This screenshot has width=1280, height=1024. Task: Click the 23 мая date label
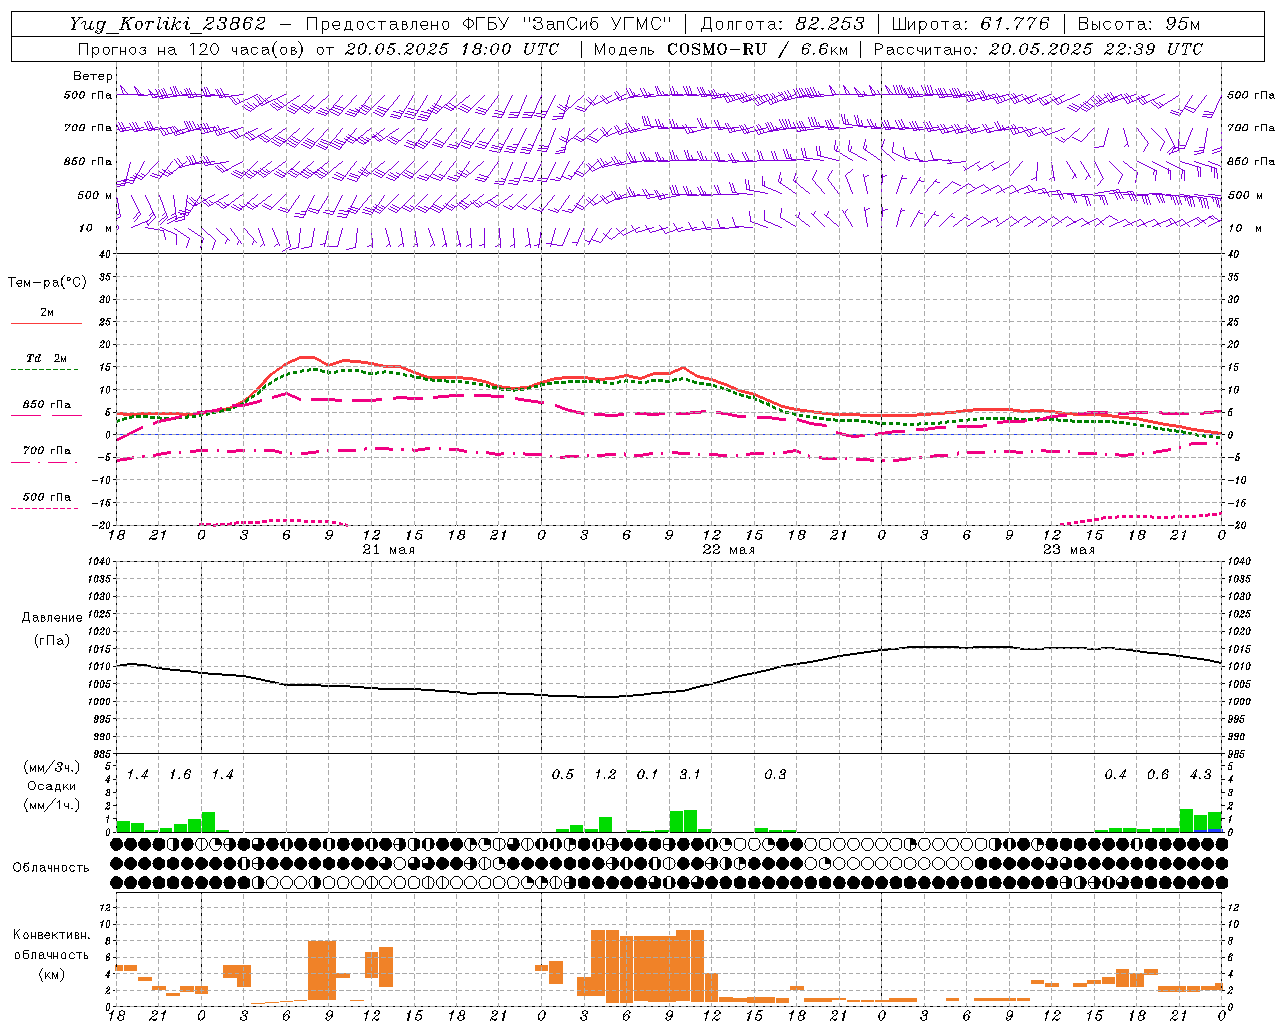point(1068,550)
